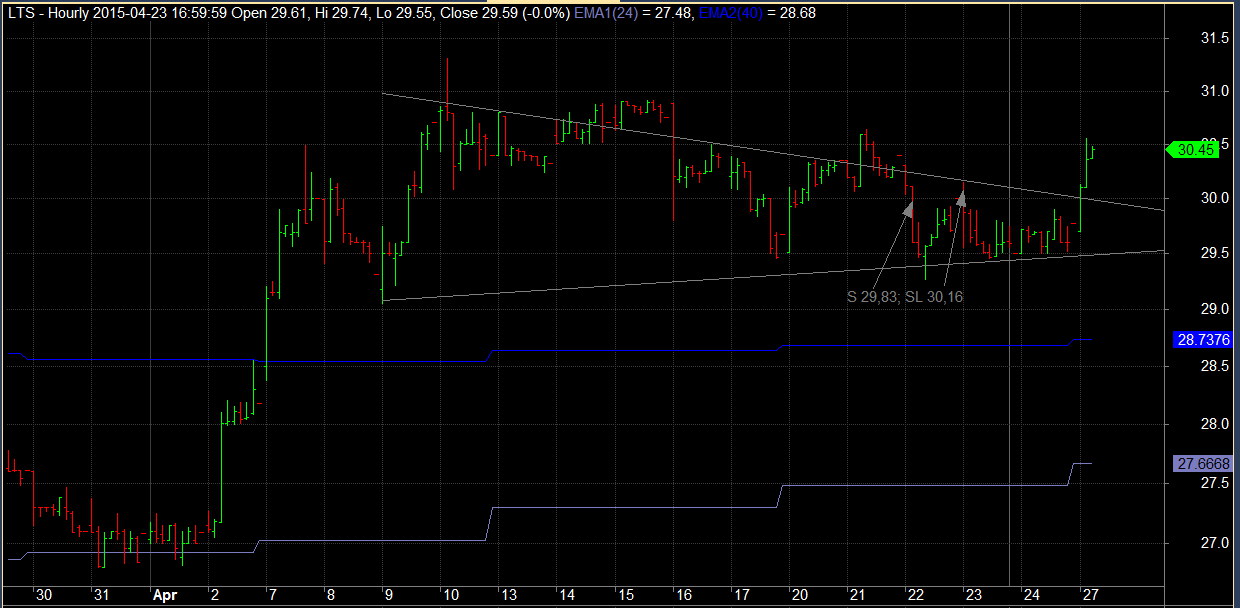
Task: Click the date label 2 on time axis
Action: [x=216, y=593]
